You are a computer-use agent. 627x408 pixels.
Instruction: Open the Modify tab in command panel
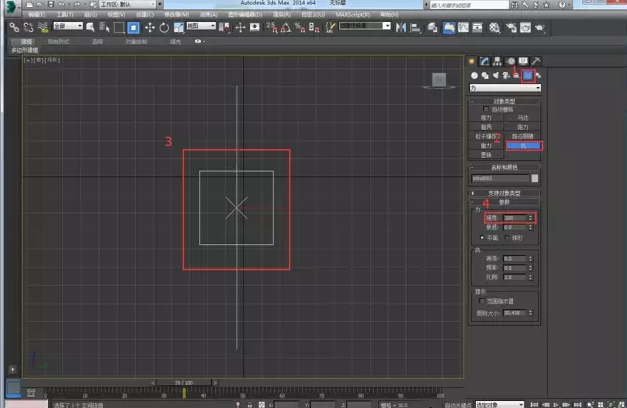pos(485,61)
